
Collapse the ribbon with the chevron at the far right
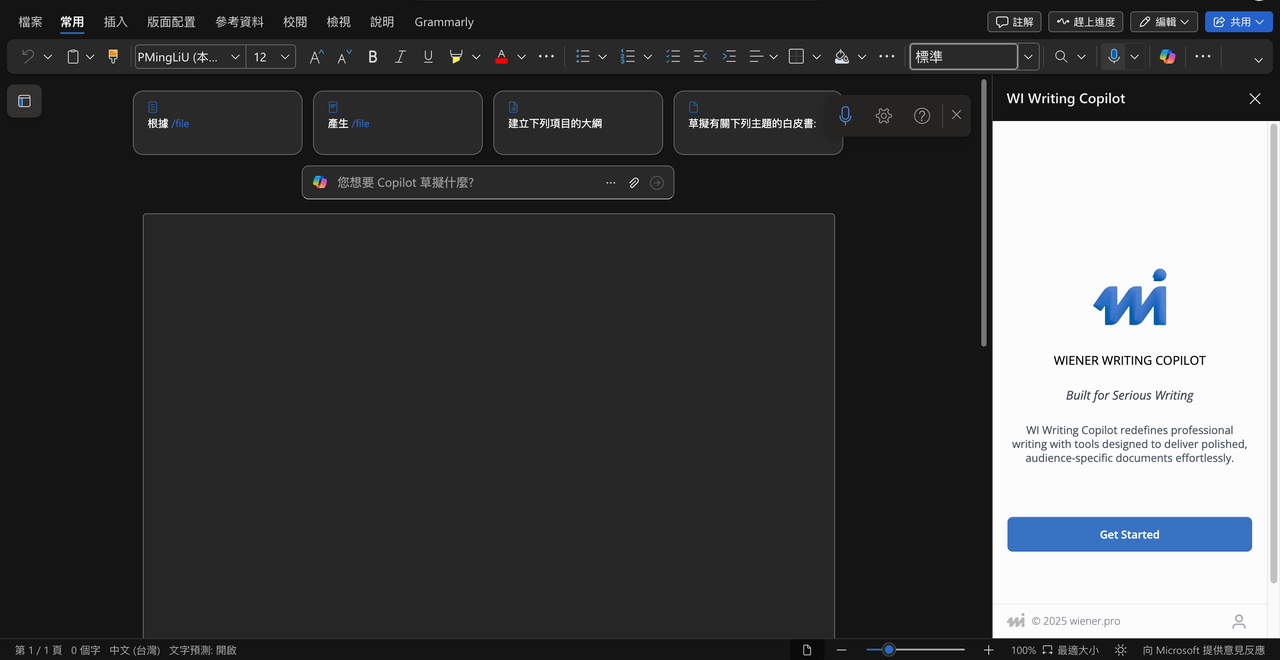[1259, 59]
